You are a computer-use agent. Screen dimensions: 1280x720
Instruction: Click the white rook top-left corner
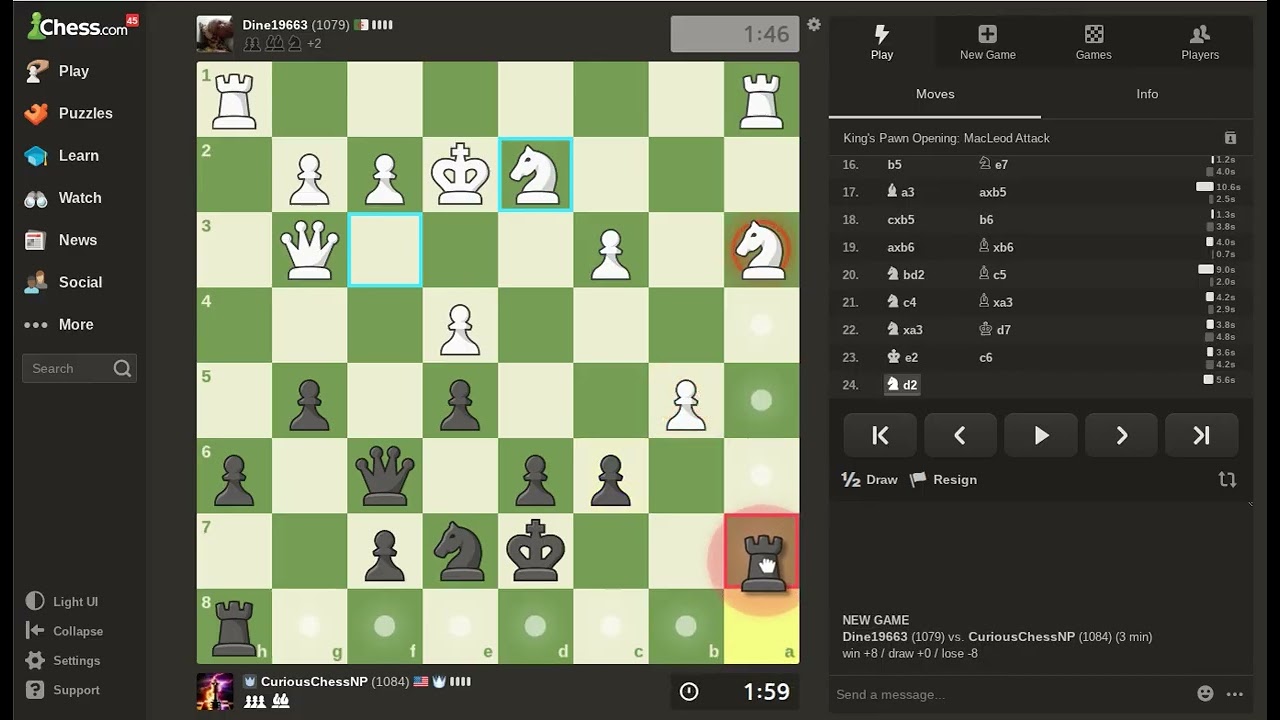click(x=234, y=100)
